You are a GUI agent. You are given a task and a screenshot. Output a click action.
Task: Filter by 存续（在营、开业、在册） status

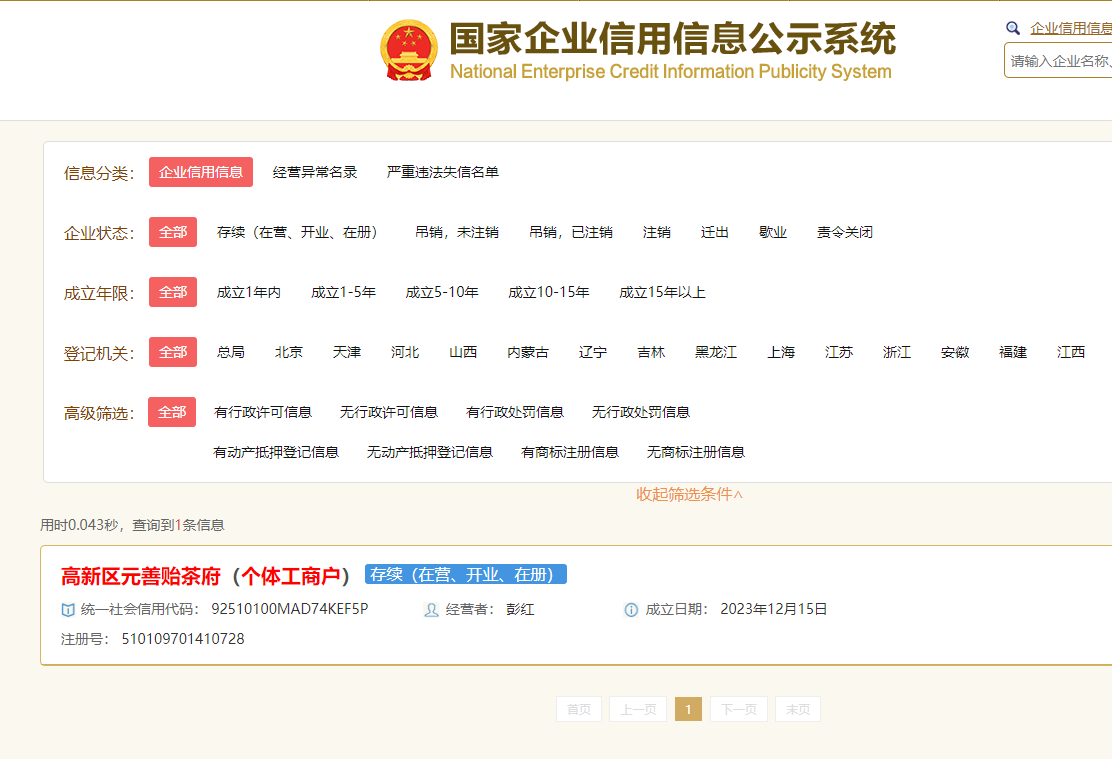[x=300, y=232]
